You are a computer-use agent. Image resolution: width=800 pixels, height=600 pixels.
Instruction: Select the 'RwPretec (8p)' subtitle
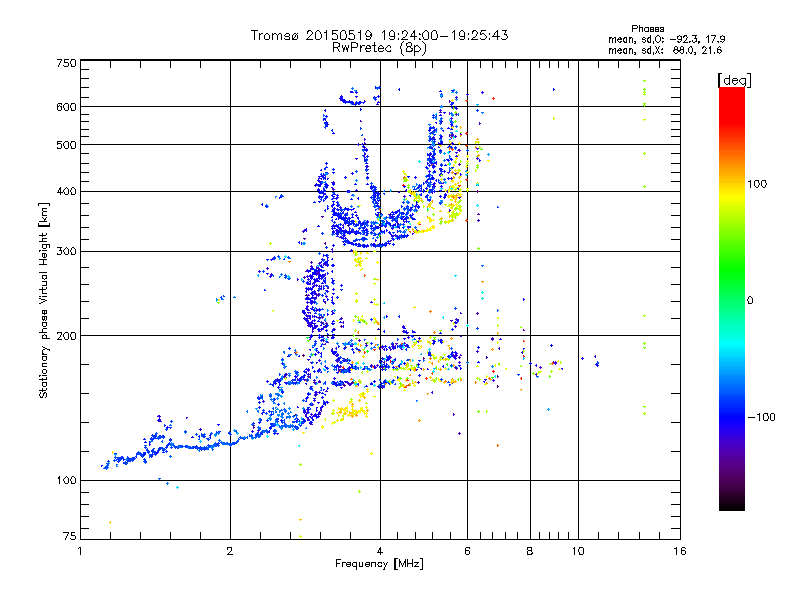pyautogui.click(x=379, y=48)
